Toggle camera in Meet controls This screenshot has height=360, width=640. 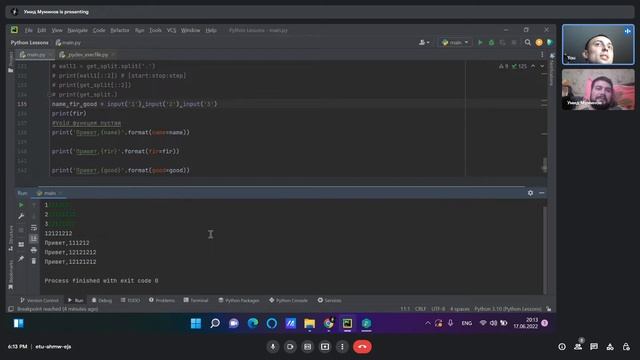point(290,347)
